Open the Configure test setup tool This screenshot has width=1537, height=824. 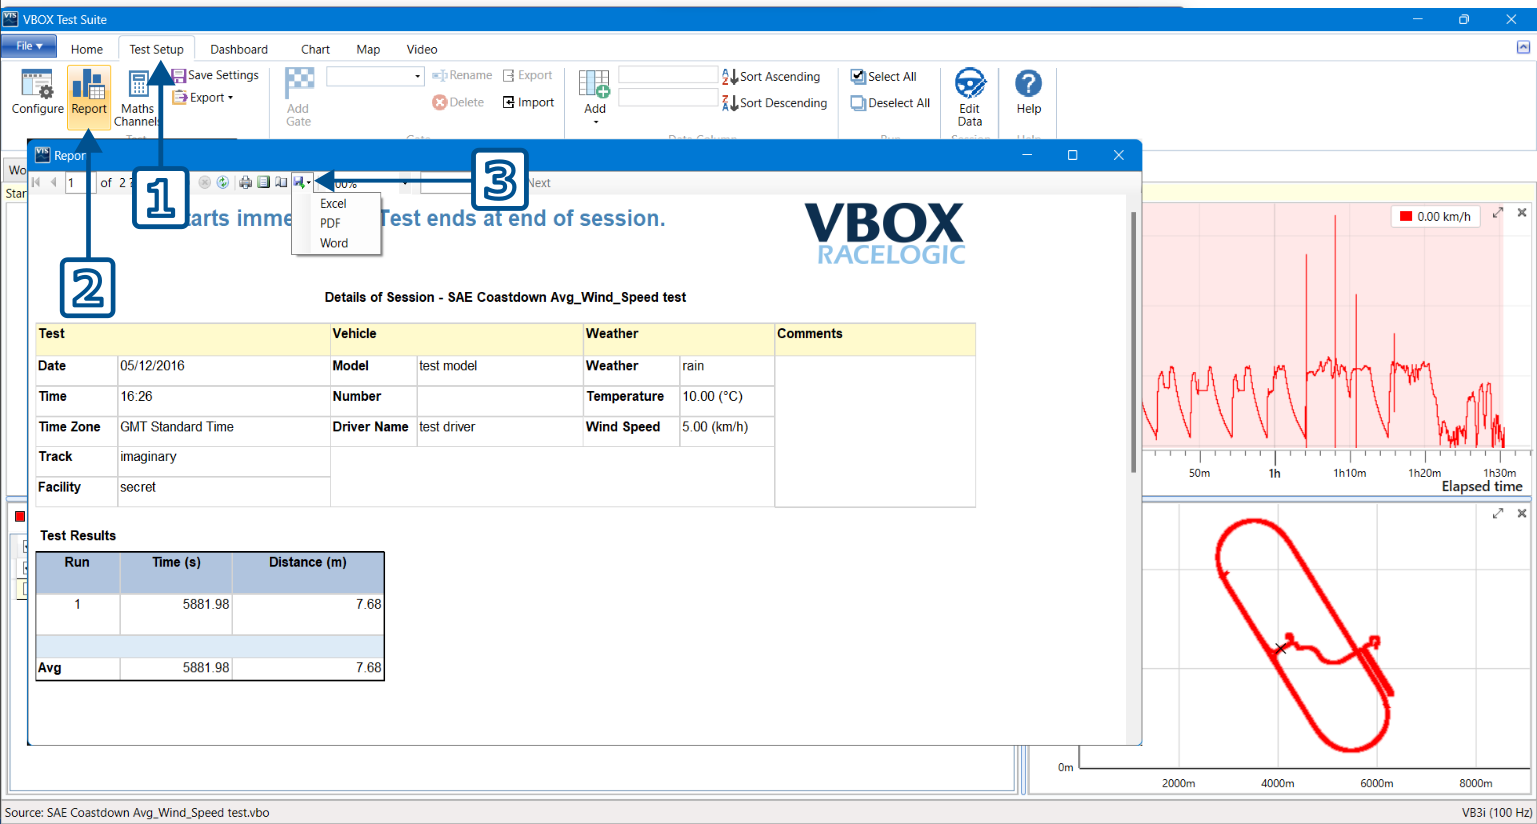[x=37, y=92]
